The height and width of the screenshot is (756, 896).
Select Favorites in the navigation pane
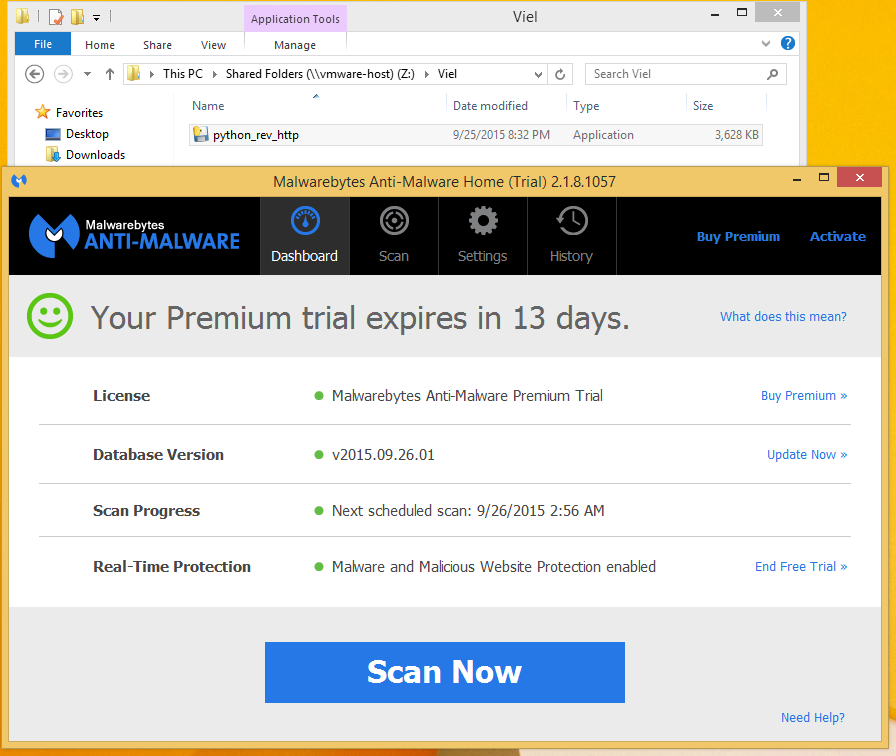point(79,113)
